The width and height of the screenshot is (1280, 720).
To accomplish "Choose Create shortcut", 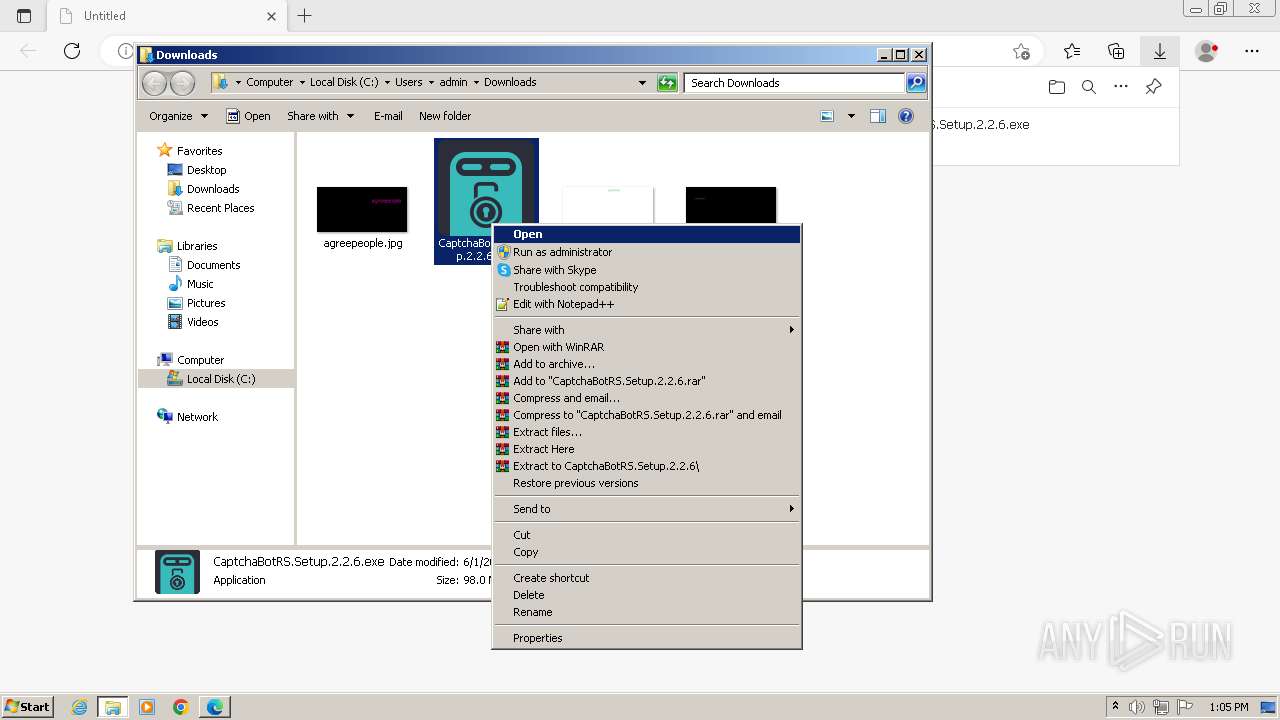I will [x=646, y=578].
